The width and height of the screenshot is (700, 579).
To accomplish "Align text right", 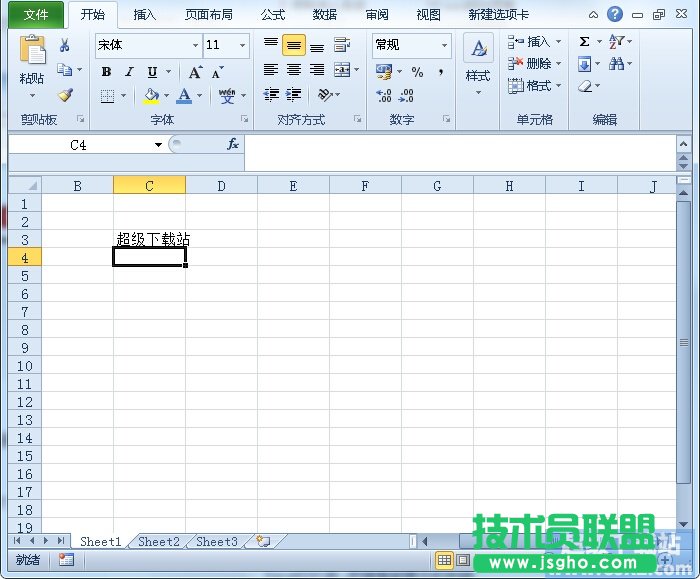I will pyautogui.click(x=317, y=70).
